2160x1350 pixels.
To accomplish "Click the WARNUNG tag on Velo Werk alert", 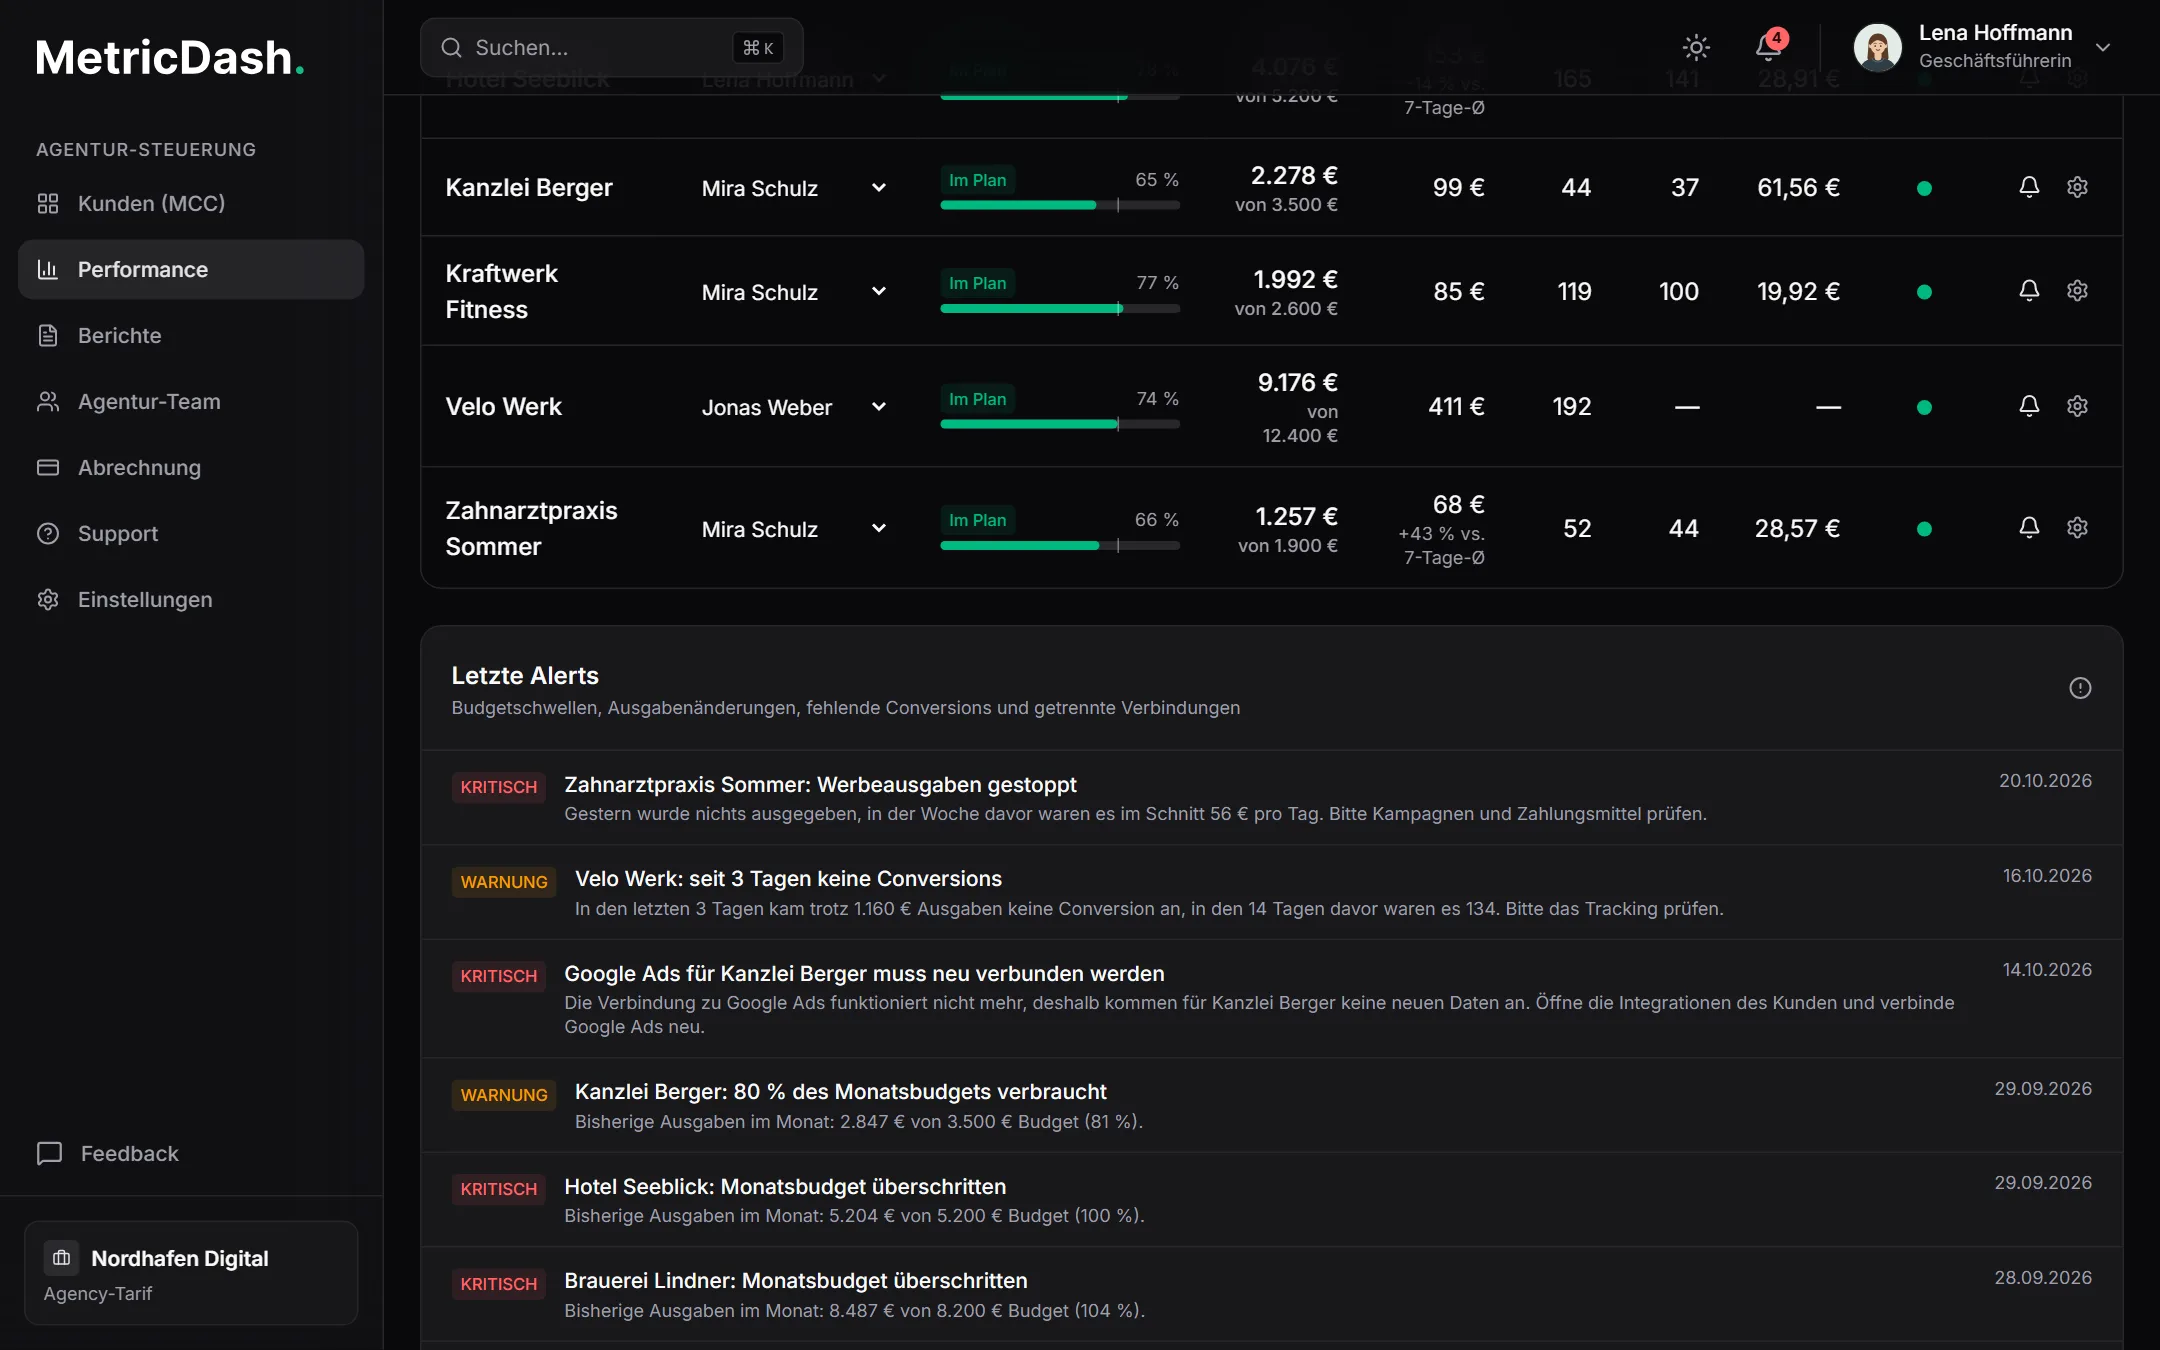I will point(504,882).
